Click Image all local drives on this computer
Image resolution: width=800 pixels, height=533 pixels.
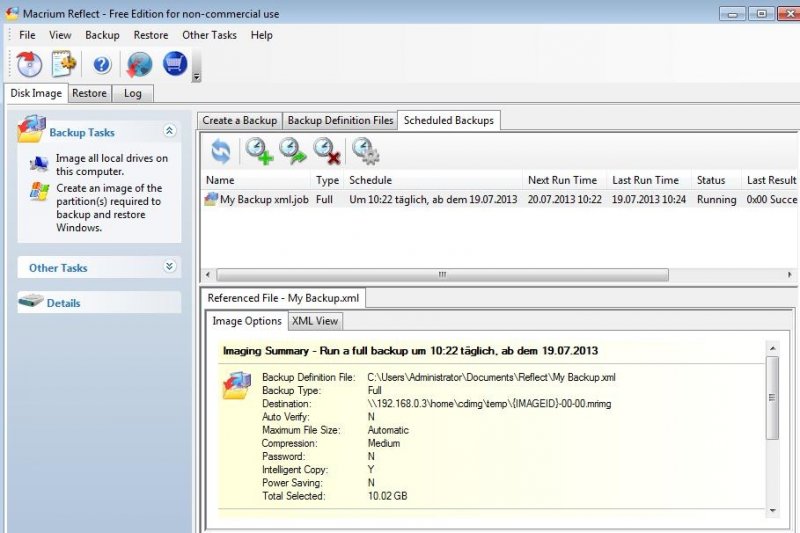pos(112,165)
